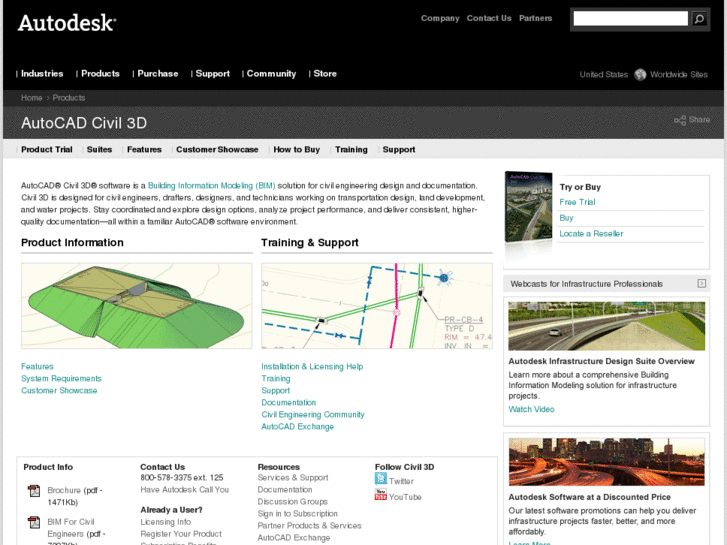Click Have Autodesk Call You link
The image size is (727, 545).
pos(185,490)
